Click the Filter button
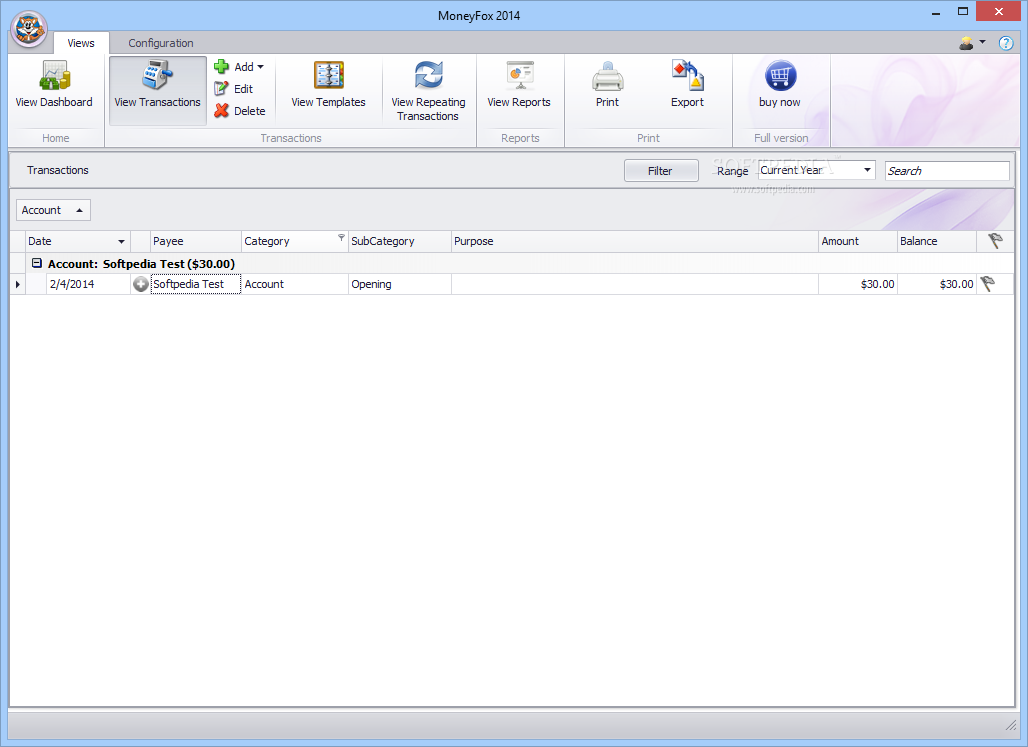Screen dimensions: 1028x747 (x=661, y=171)
